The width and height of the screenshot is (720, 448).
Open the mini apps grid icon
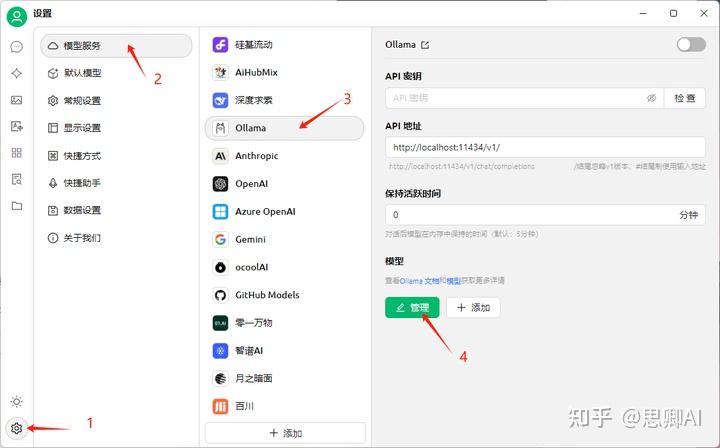coord(17,153)
